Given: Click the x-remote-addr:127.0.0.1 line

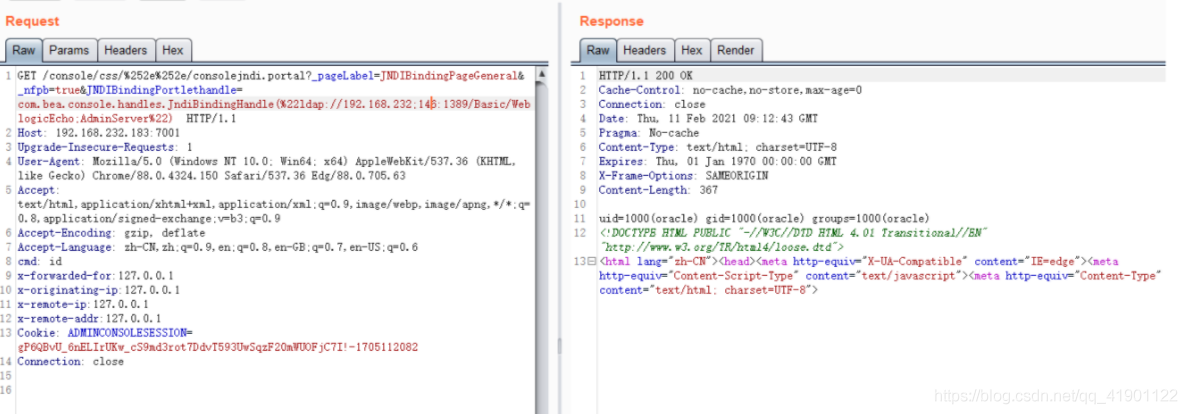Looking at the screenshot, I should pyautogui.click(x=89, y=319).
